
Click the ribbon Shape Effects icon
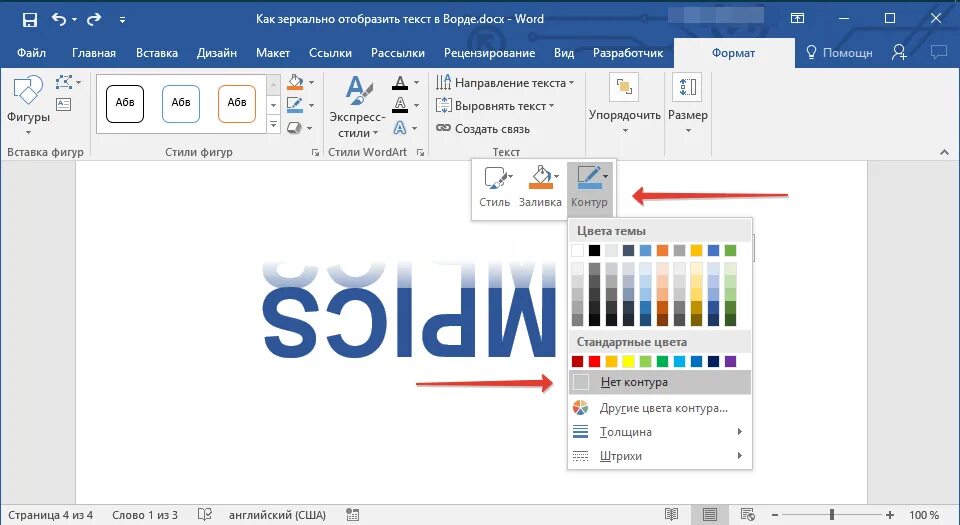pyautogui.click(x=295, y=127)
